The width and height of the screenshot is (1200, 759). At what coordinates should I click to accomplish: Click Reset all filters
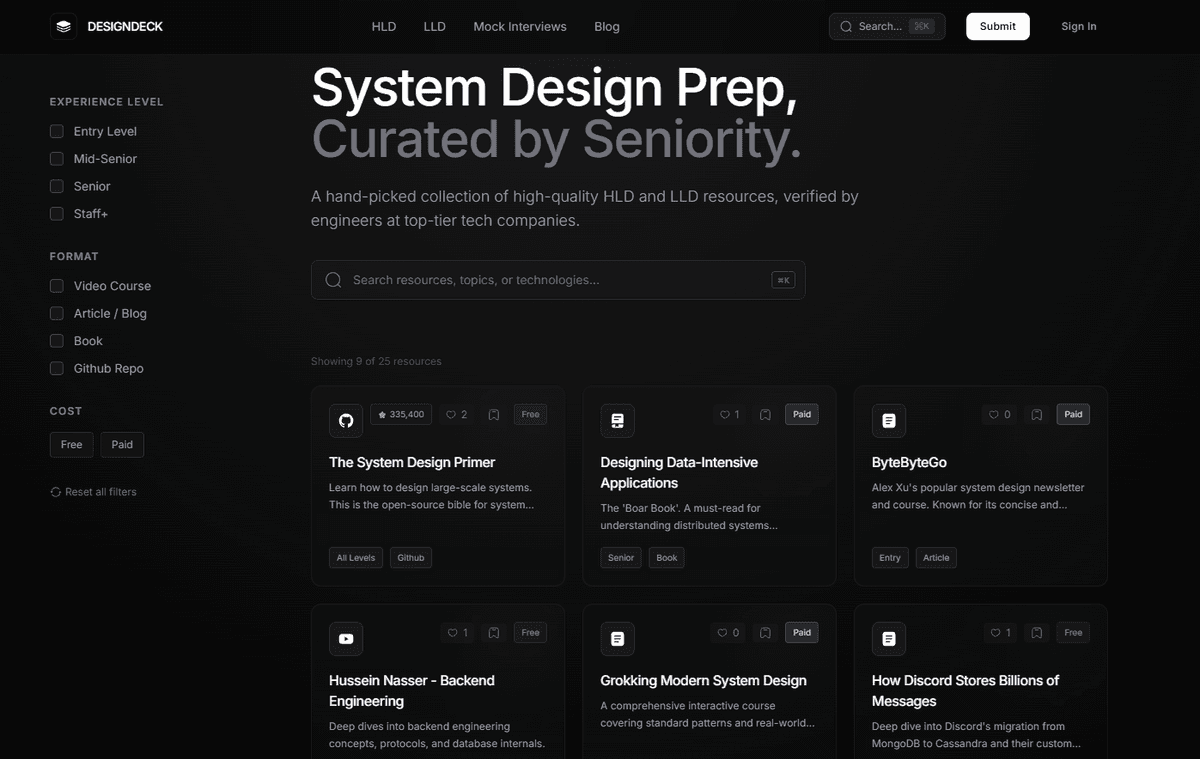coord(93,492)
